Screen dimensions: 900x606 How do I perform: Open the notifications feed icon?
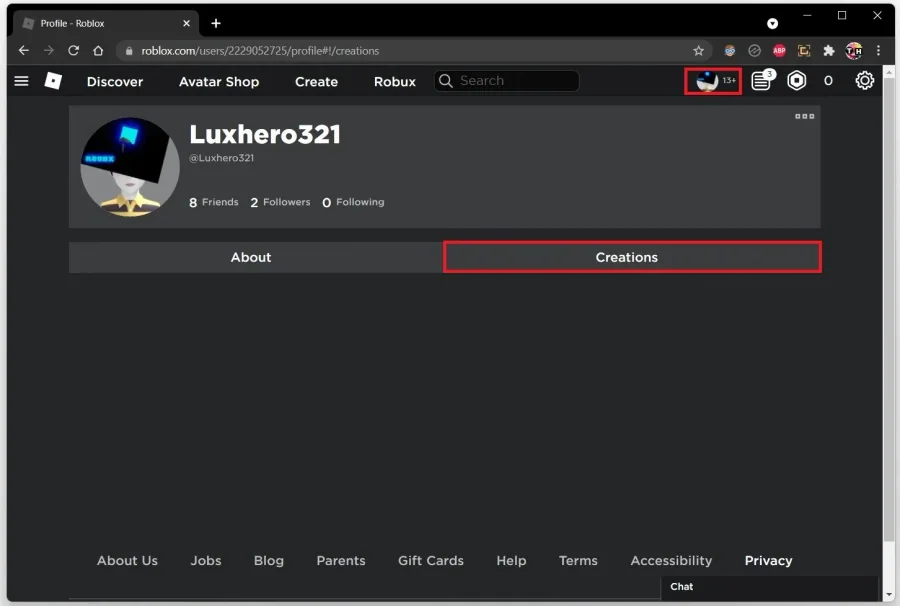point(763,80)
